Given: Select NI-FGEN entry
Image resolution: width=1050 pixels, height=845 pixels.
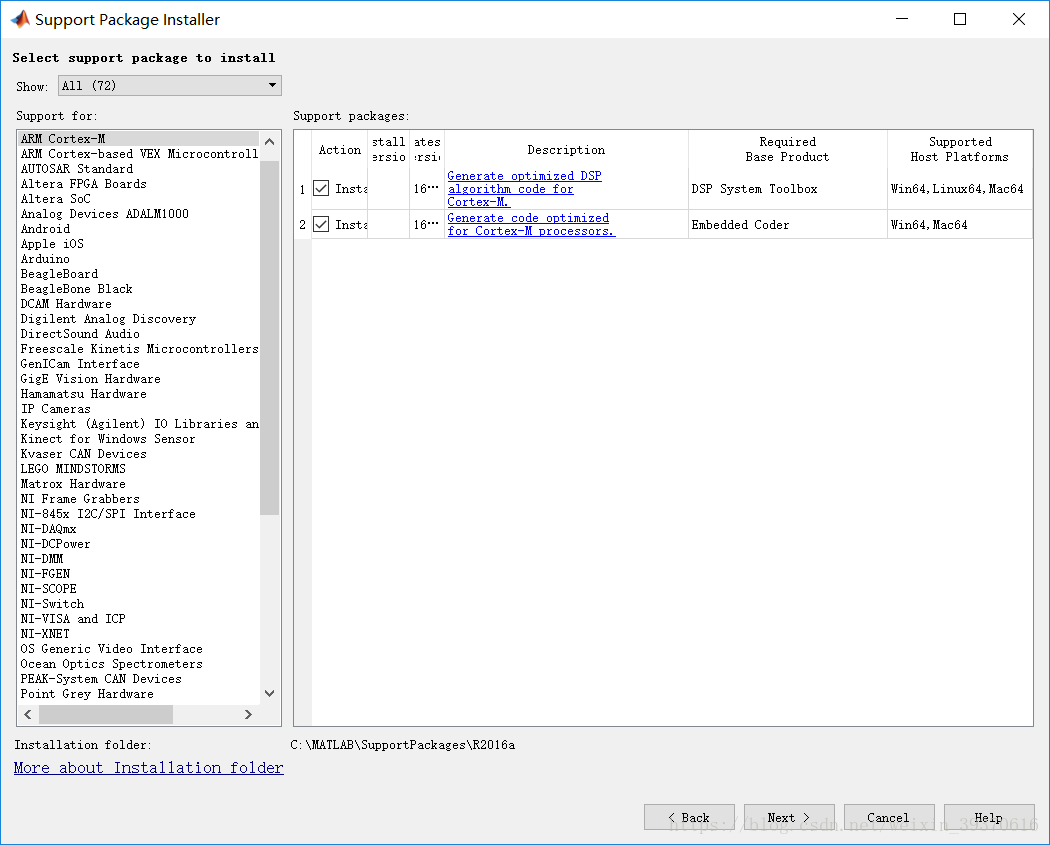Looking at the screenshot, I should [139, 574].
